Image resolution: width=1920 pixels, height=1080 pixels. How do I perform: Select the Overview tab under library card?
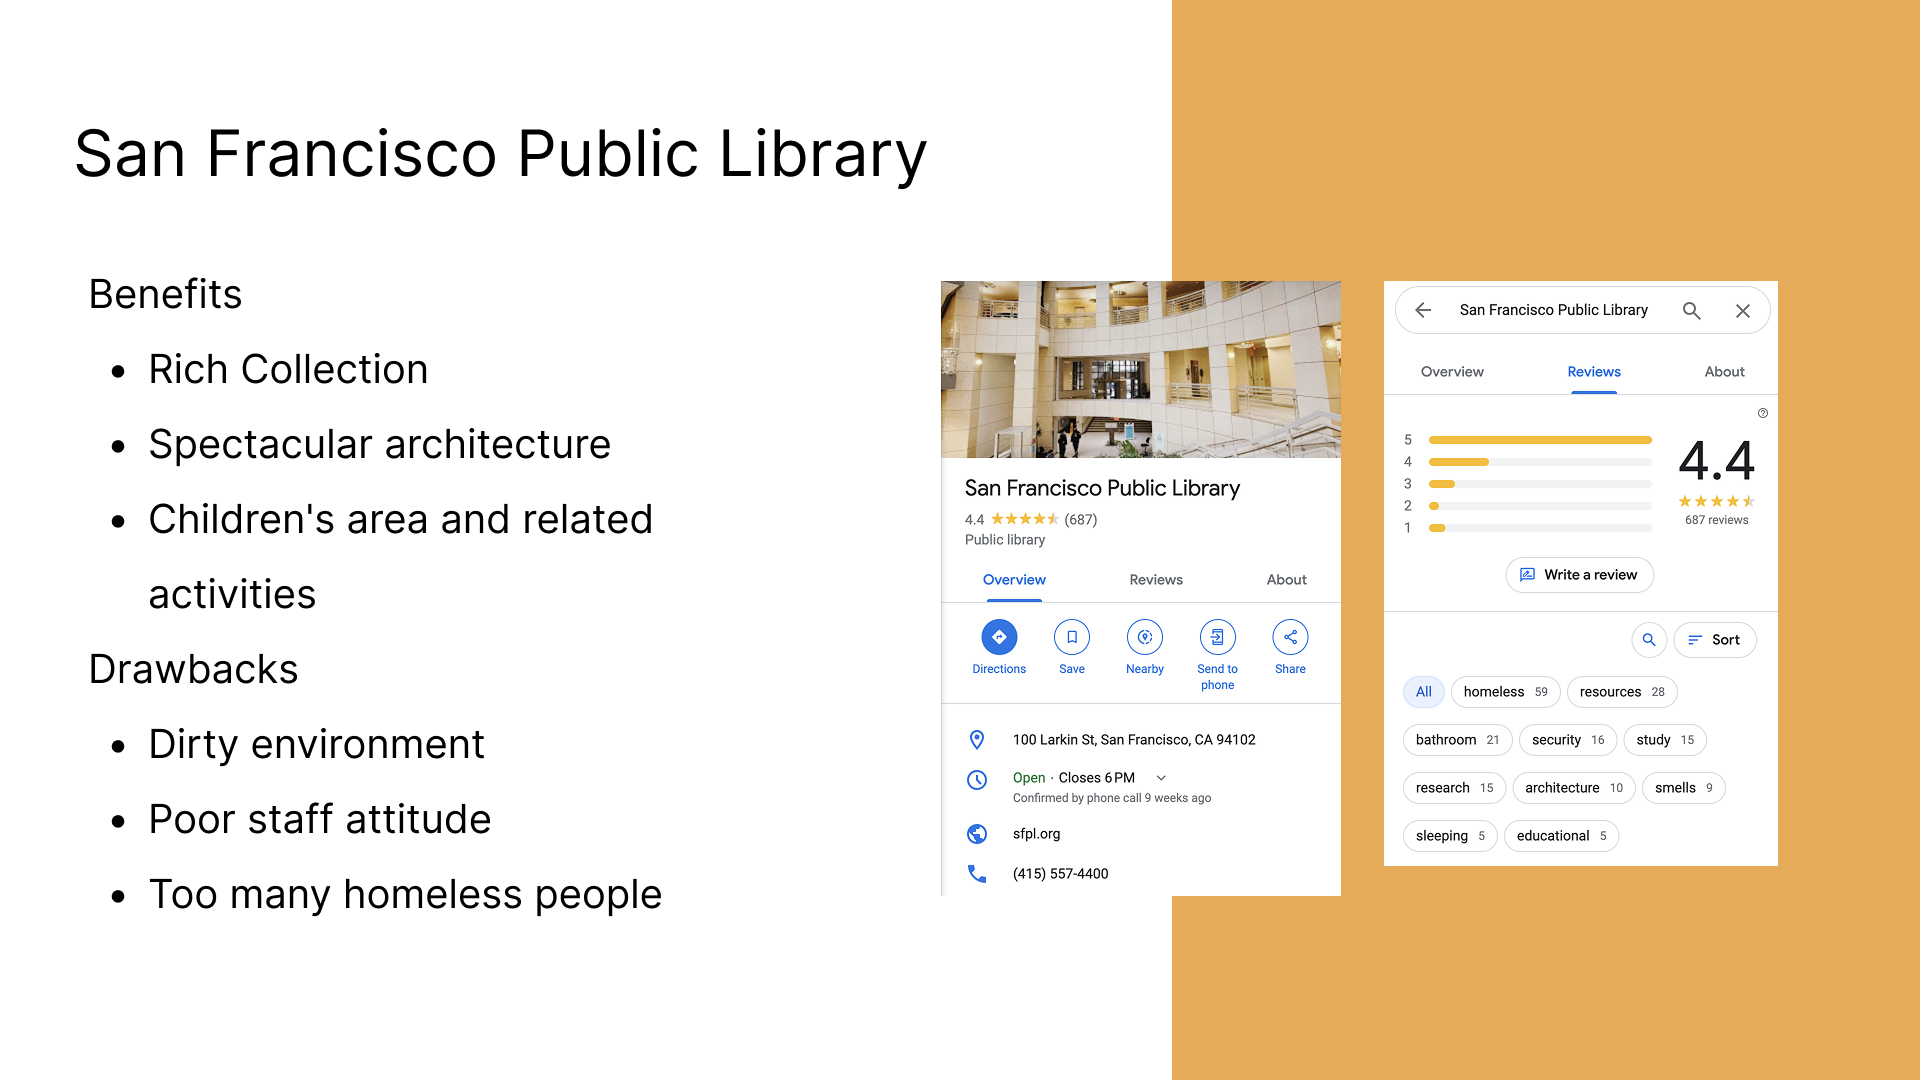[x=1014, y=580]
